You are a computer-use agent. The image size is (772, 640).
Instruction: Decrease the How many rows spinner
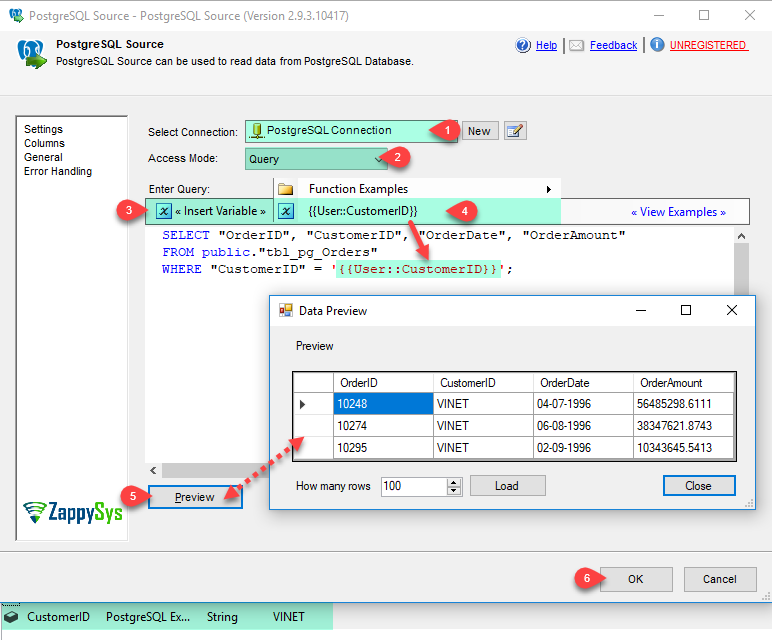(454, 491)
